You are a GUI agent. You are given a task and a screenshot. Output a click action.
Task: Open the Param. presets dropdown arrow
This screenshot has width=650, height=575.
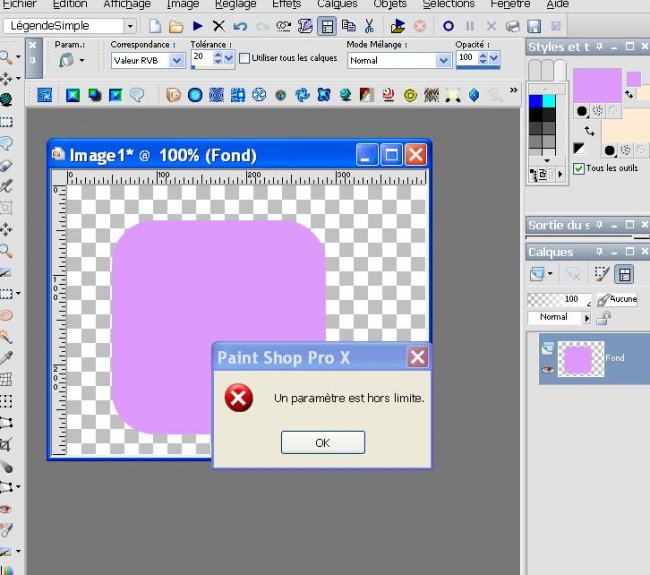(82, 61)
